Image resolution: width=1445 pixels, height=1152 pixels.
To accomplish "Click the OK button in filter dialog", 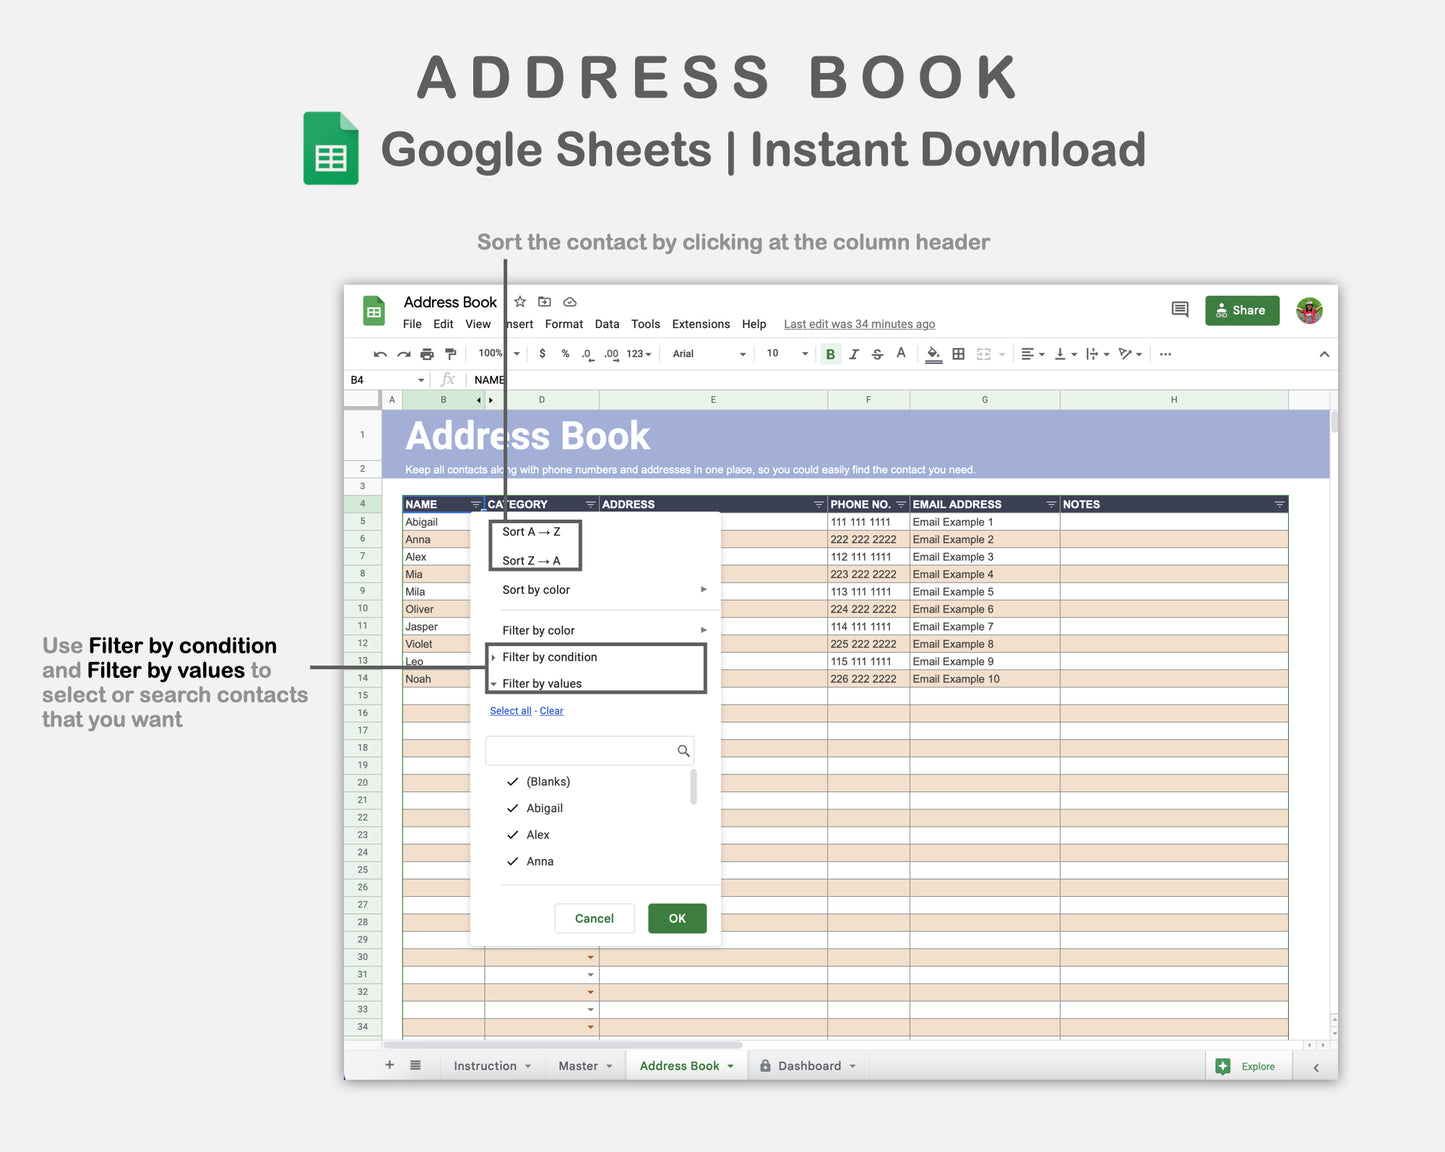I will point(677,918).
